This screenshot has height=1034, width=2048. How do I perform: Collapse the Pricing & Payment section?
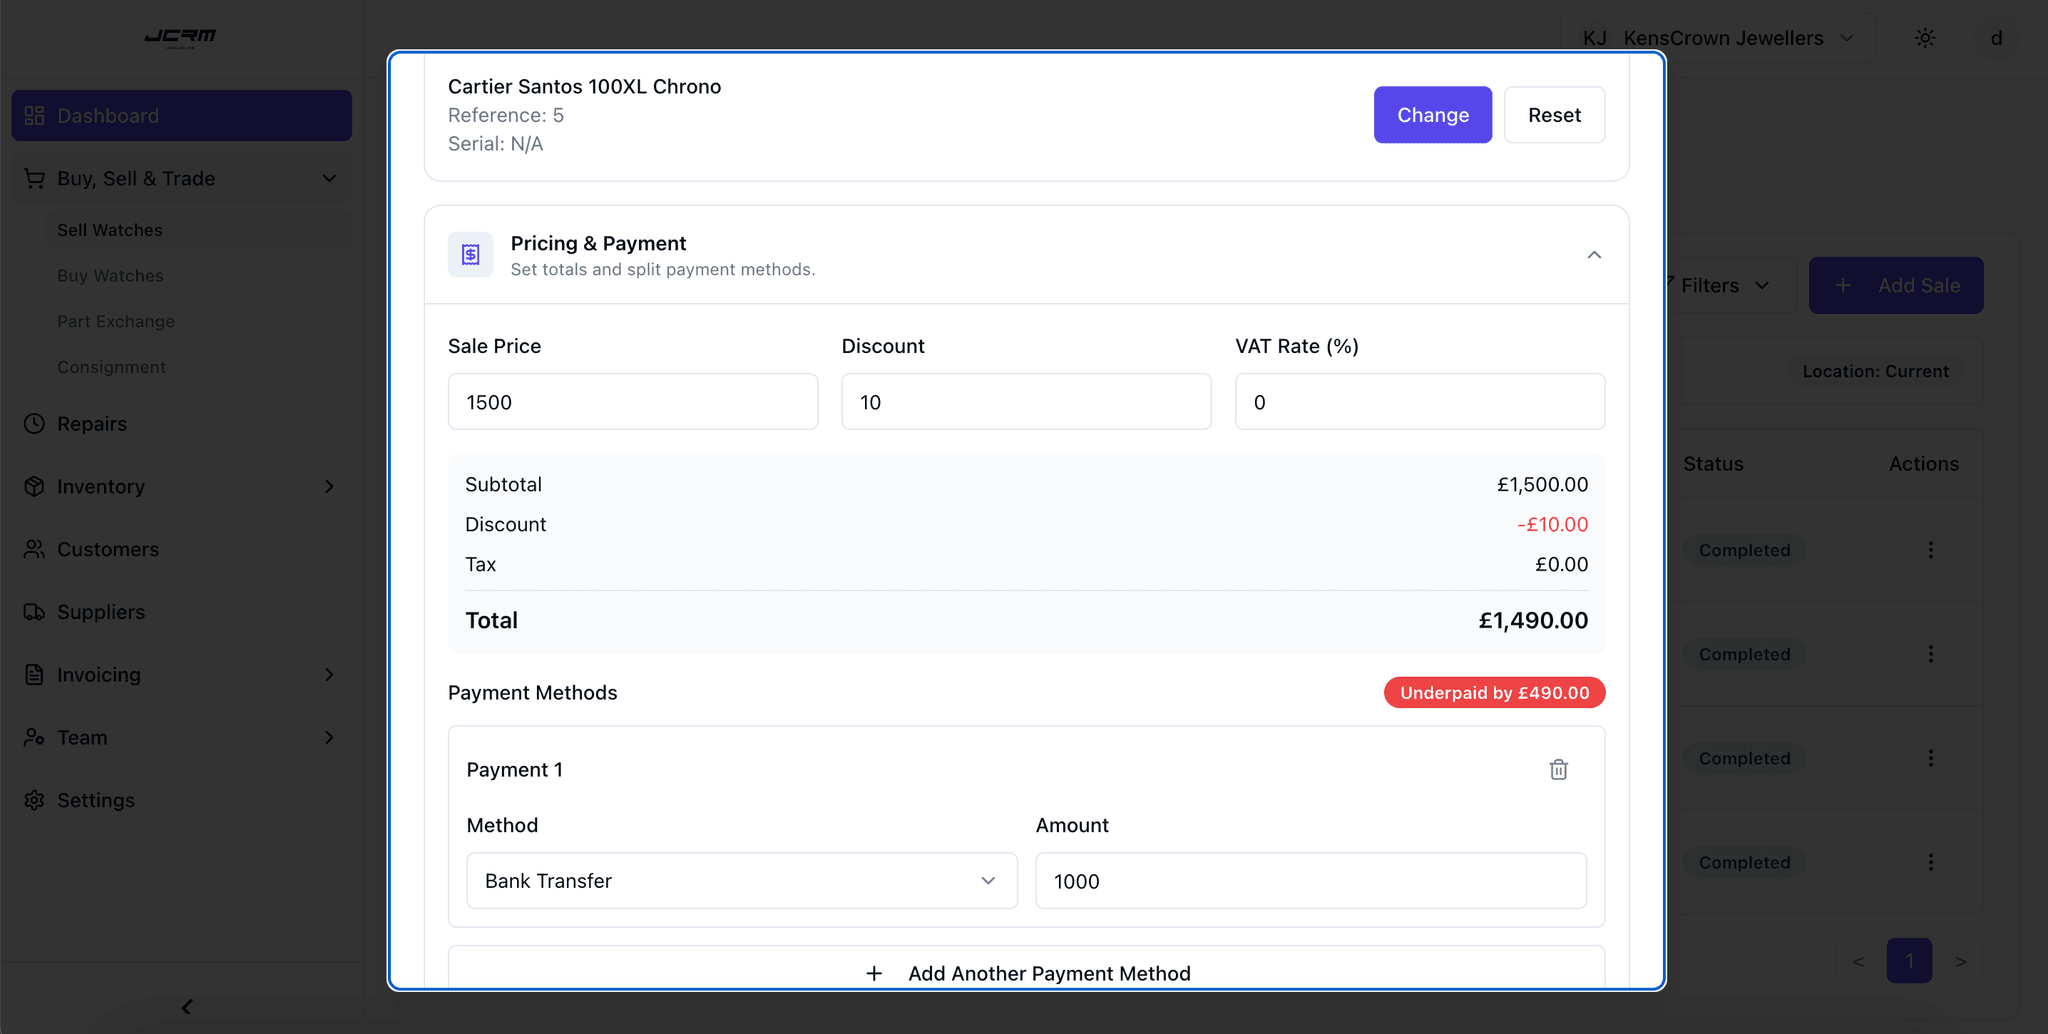1594,255
